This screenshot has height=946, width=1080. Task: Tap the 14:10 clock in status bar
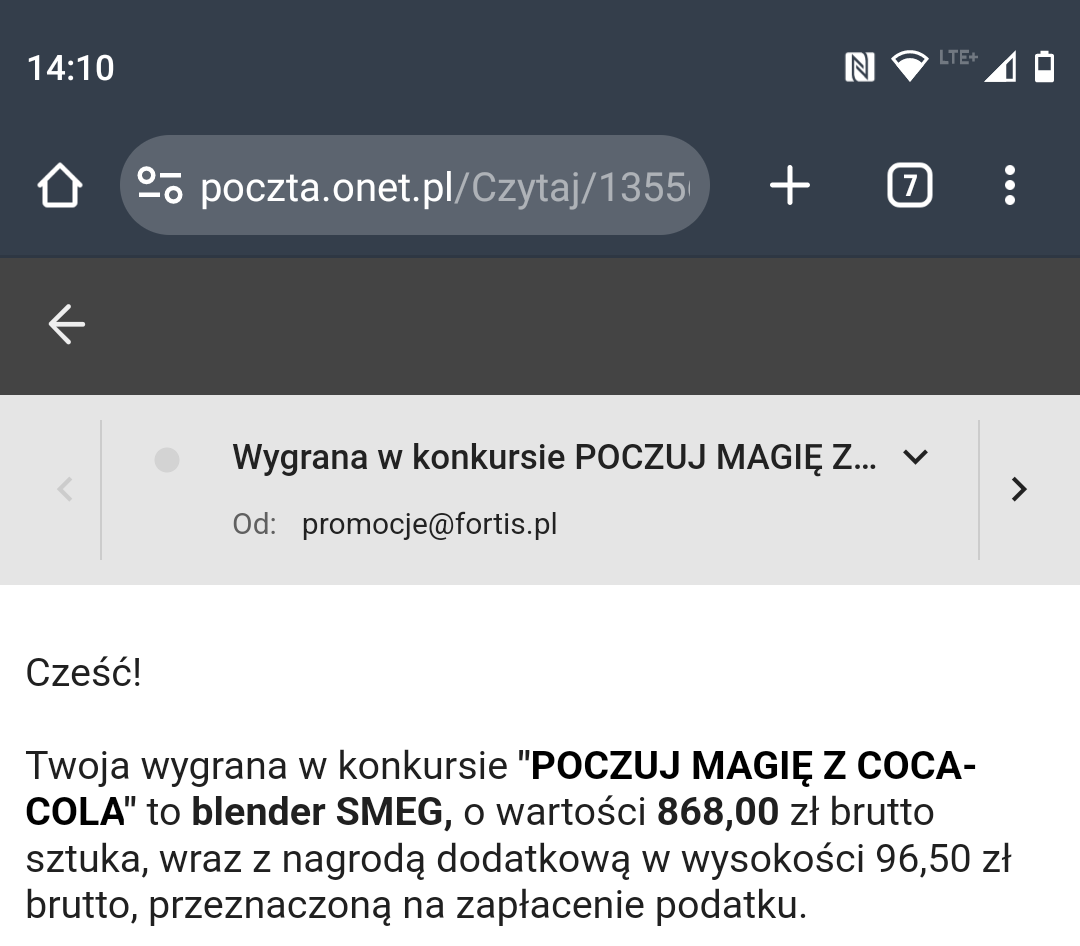click(x=71, y=68)
